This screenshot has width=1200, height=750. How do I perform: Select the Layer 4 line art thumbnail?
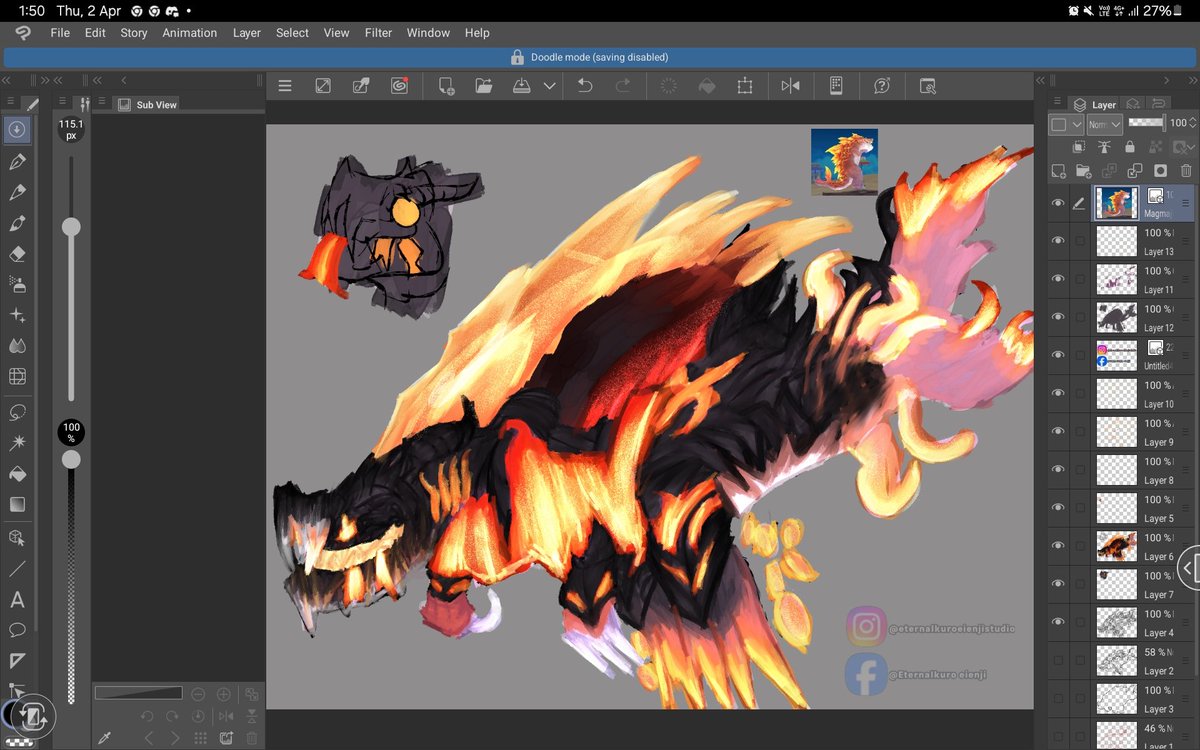(1117, 622)
